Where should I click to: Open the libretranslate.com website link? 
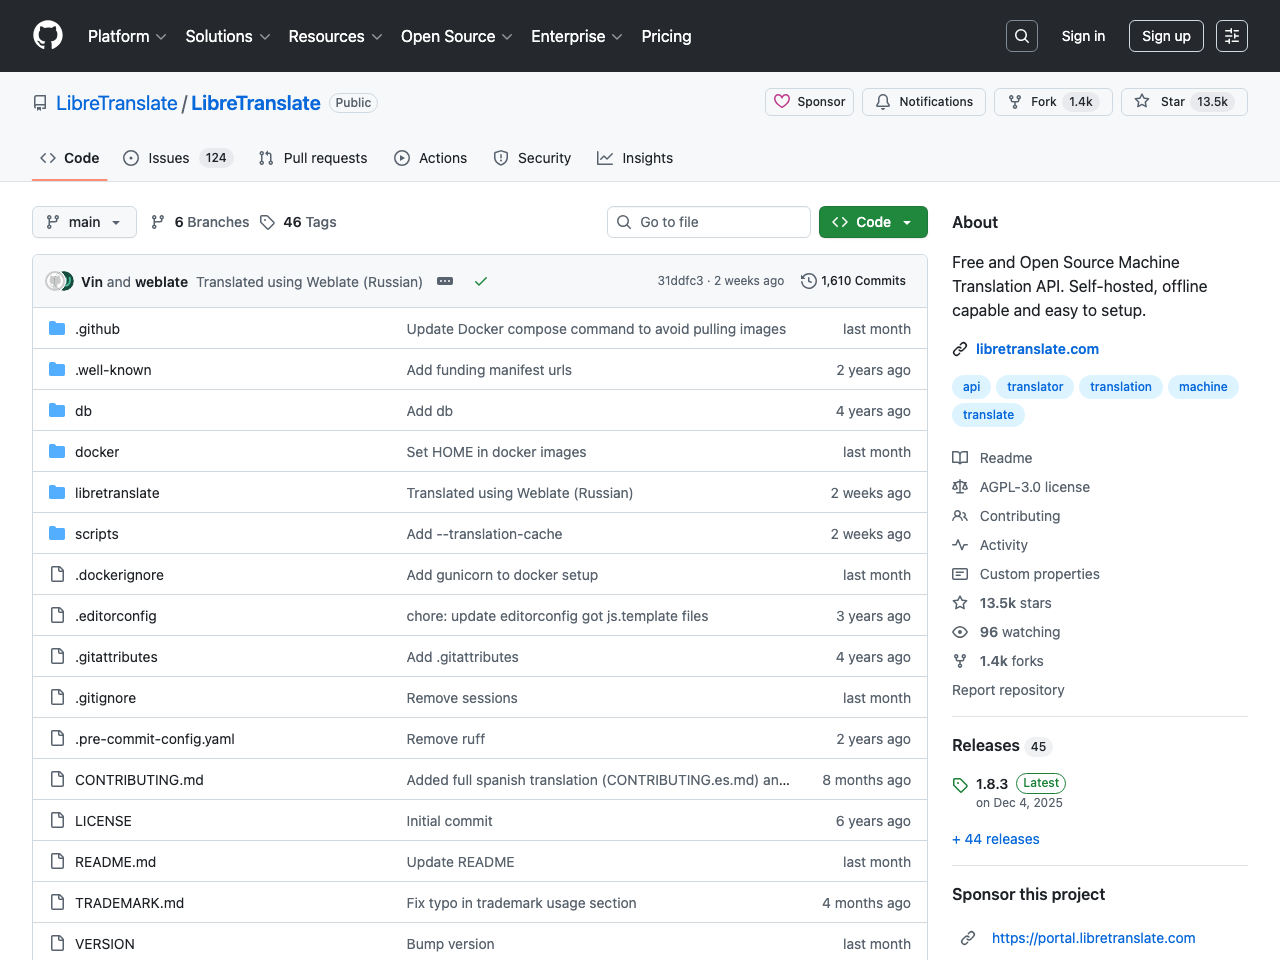click(x=1037, y=349)
